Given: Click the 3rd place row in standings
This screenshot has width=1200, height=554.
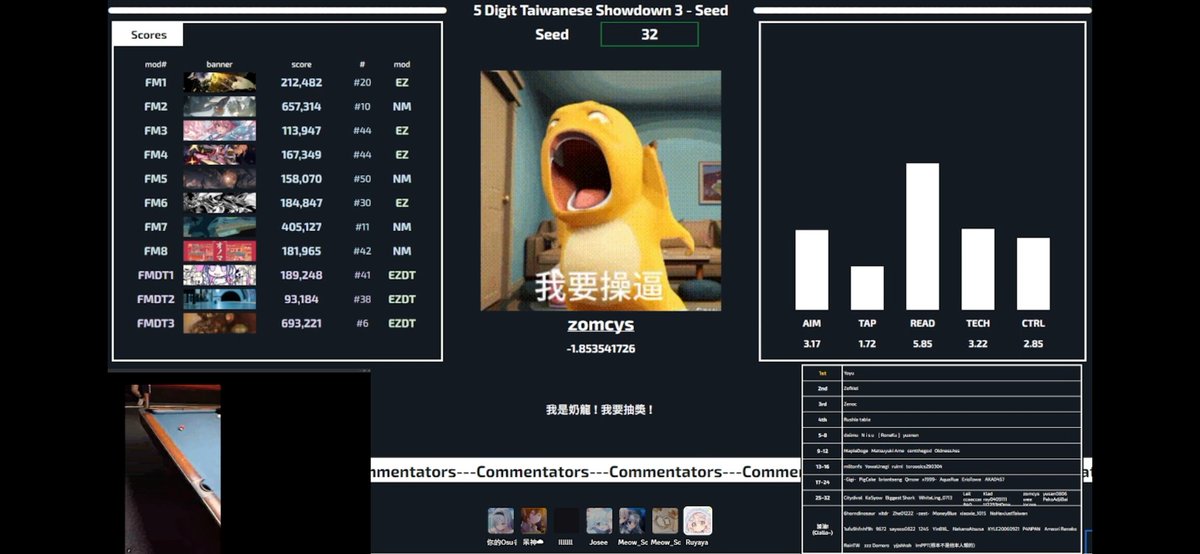Looking at the screenshot, I should click(942, 404).
